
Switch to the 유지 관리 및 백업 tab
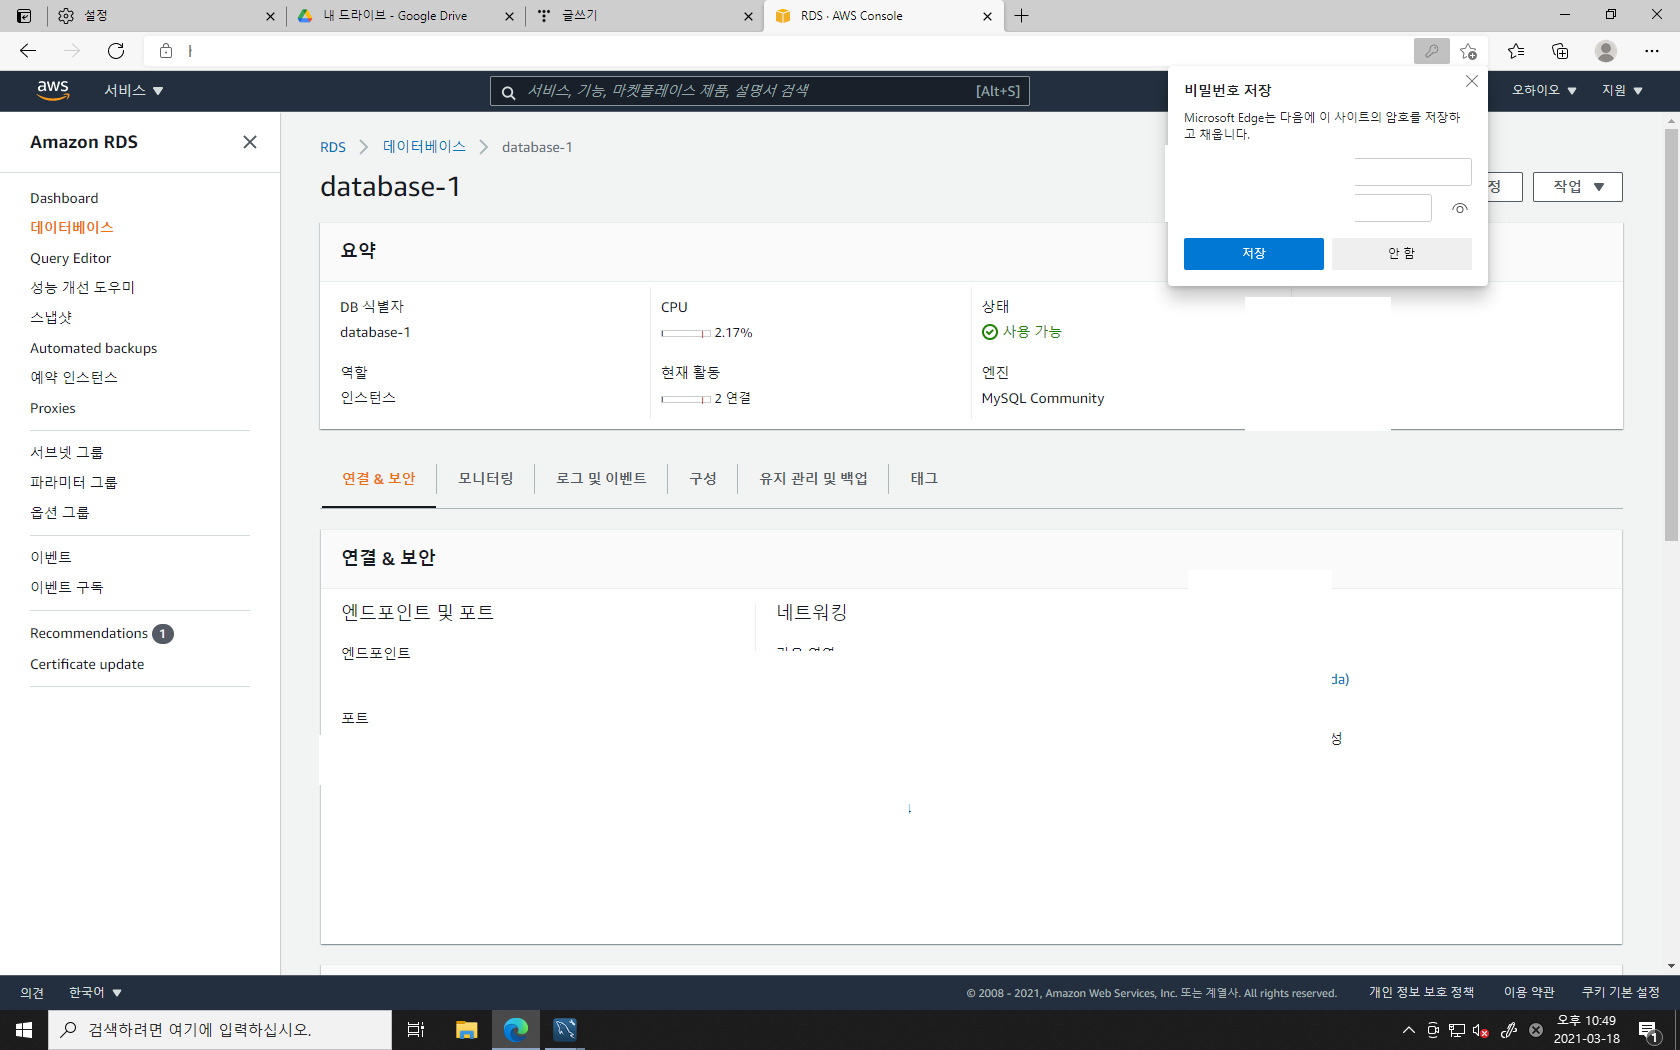coord(813,479)
